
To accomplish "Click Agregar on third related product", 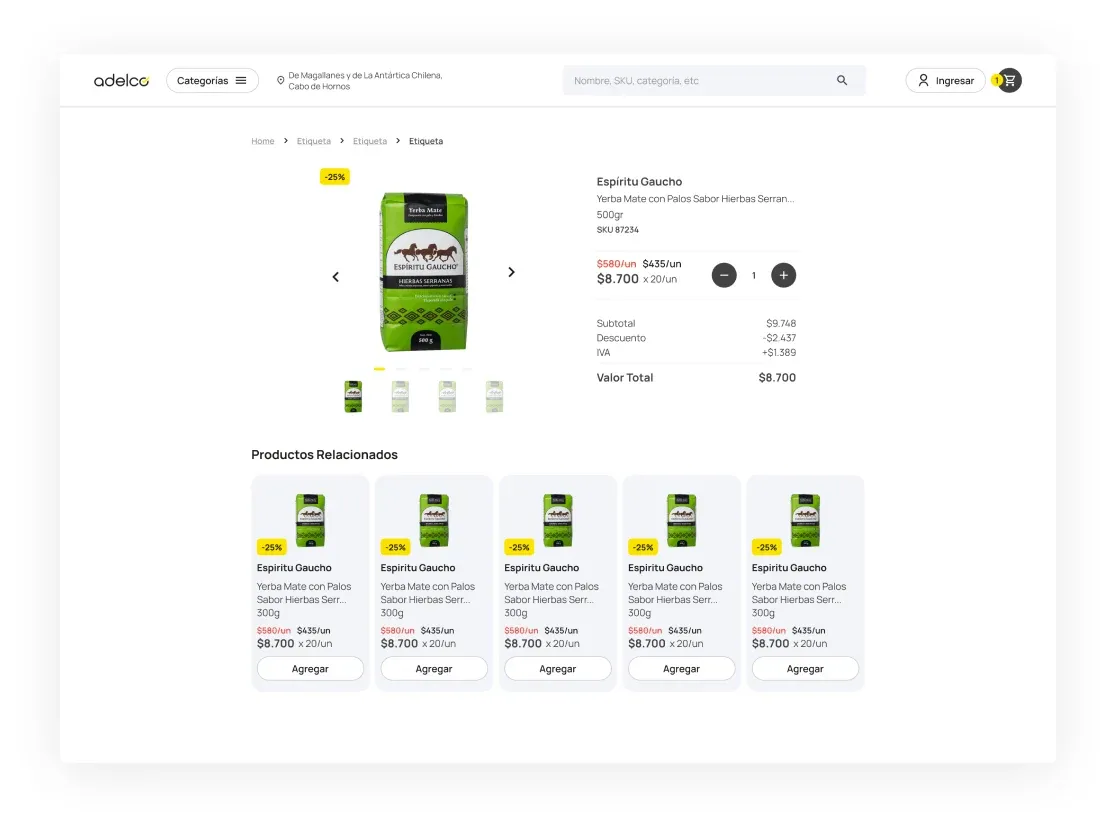I will coord(558,669).
